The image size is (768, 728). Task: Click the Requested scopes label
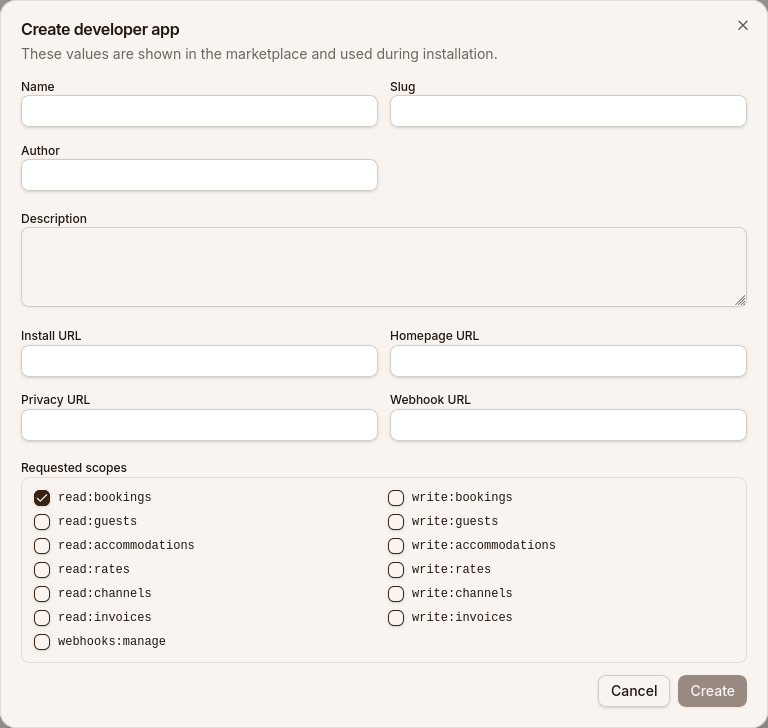(74, 468)
